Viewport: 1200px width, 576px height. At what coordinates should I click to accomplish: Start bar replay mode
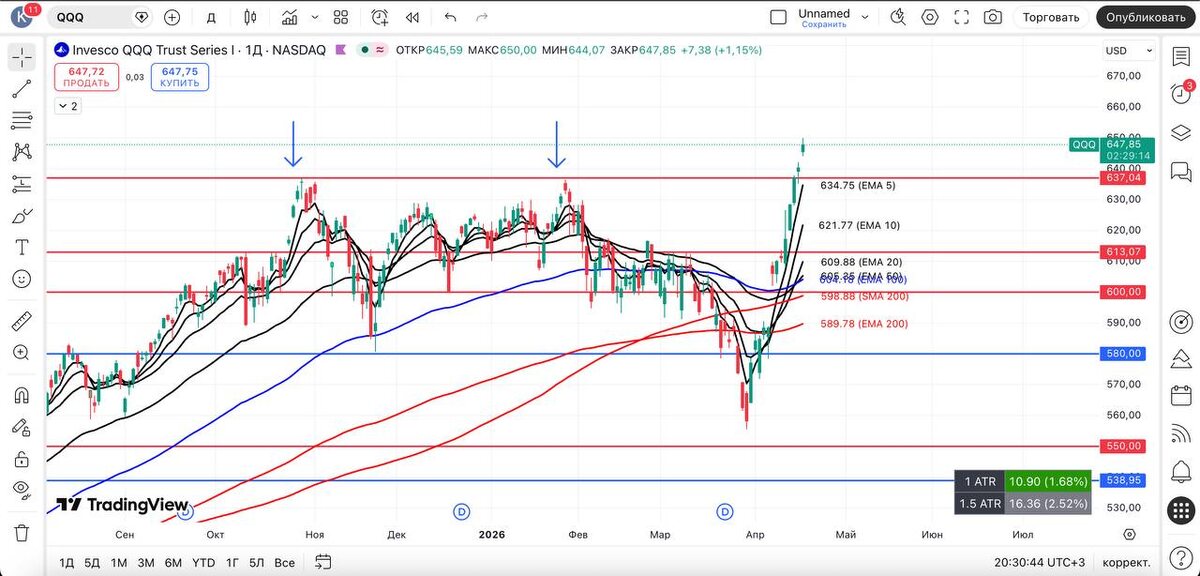click(412, 17)
